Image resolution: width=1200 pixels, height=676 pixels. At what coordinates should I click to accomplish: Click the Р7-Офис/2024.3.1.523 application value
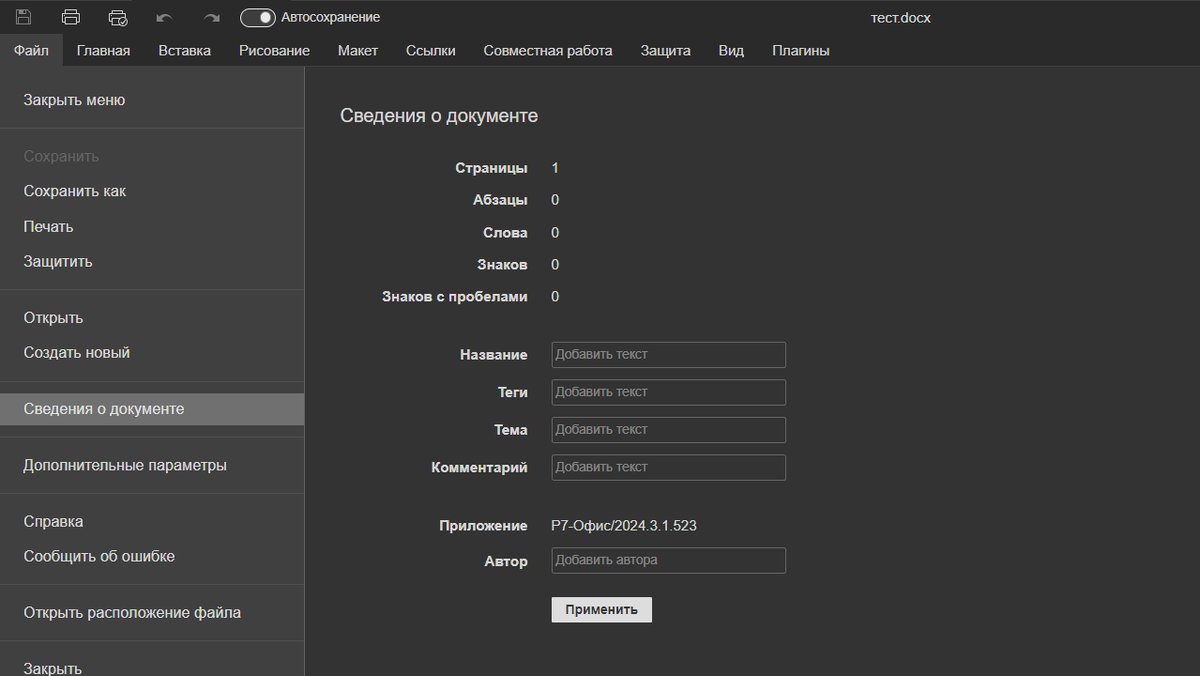click(624, 525)
